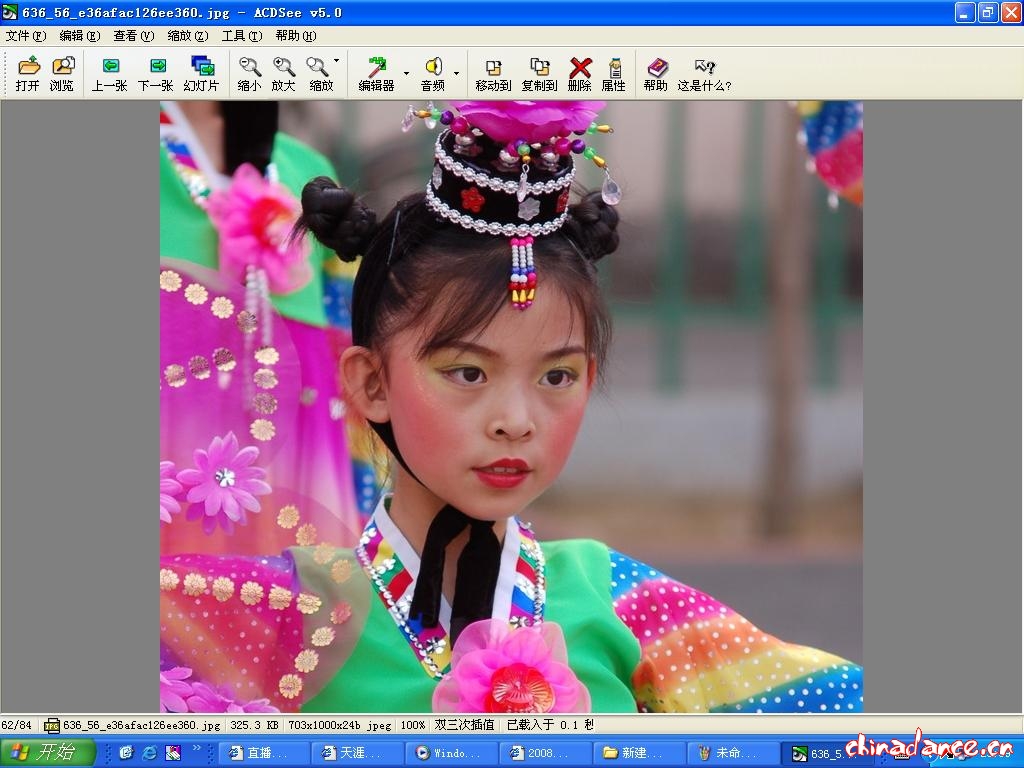The image size is (1024, 768).
Task: Open the File (文件) menu
Action: [26, 36]
